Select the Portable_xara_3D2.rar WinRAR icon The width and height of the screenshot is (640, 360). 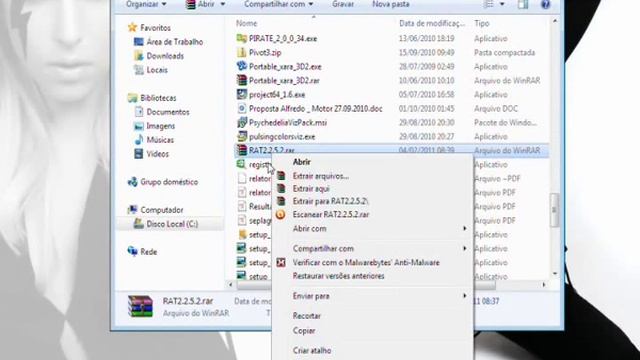pos(242,80)
